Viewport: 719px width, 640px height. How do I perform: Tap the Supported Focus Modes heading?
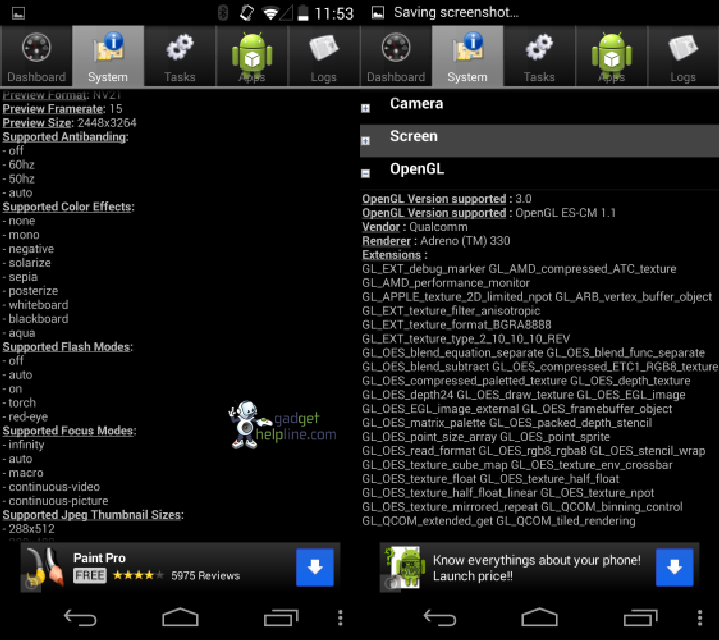(x=69, y=430)
